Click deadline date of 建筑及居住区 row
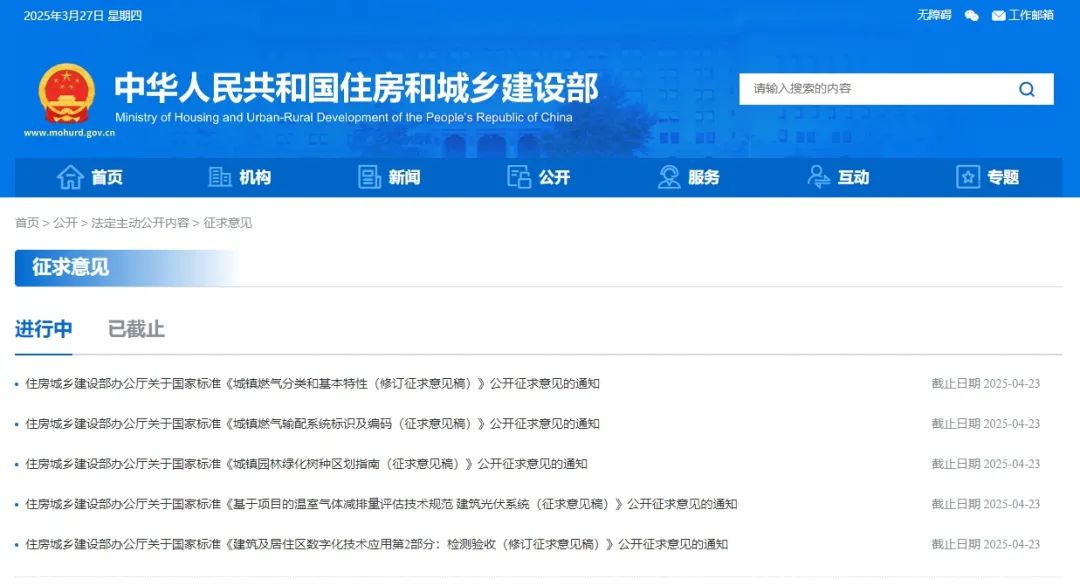 pyautogui.click(x=986, y=544)
